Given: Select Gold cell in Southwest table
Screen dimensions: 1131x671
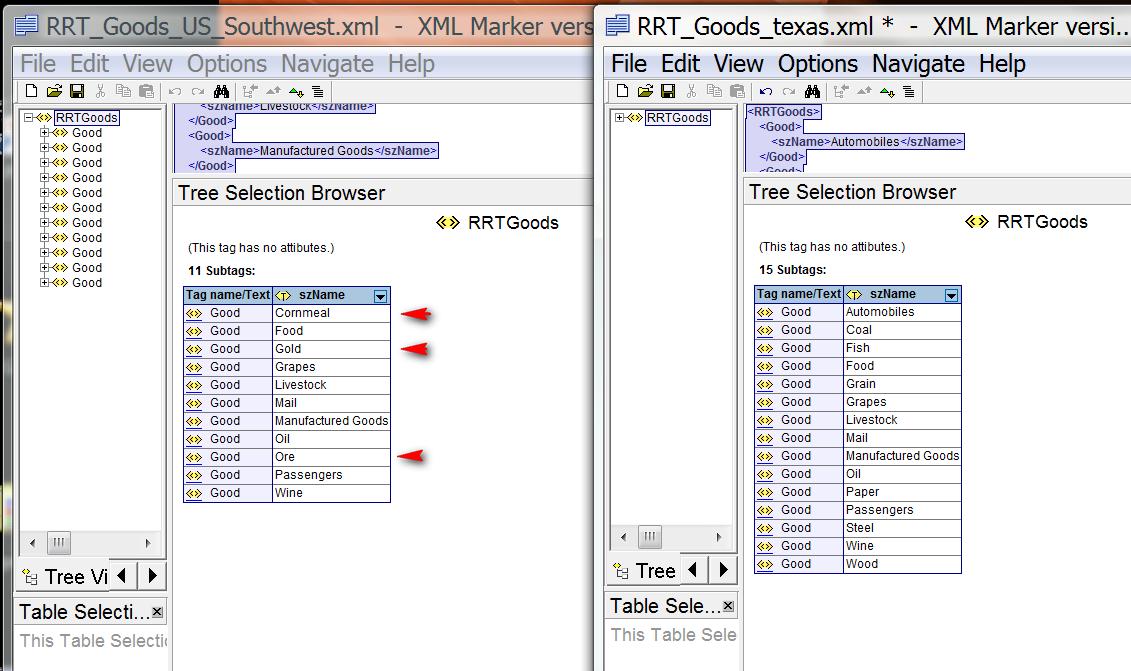Looking at the screenshot, I should (x=331, y=349).
